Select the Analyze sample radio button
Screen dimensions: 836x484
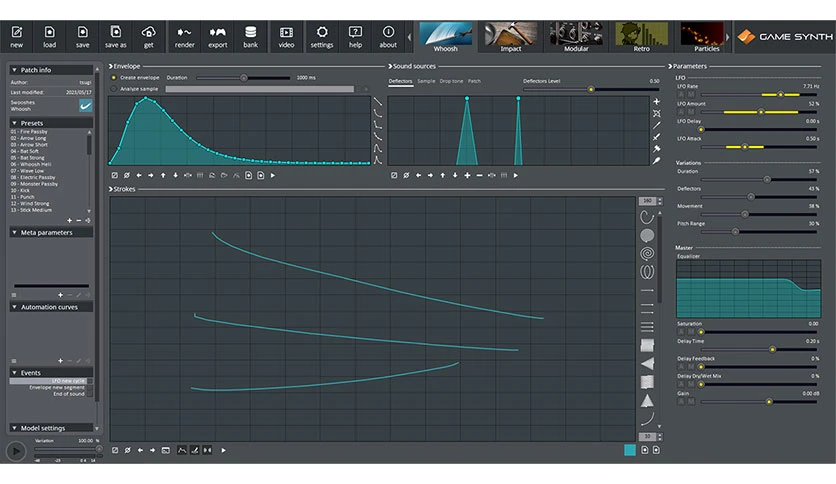pyautogui.click(x=114, y=89)
